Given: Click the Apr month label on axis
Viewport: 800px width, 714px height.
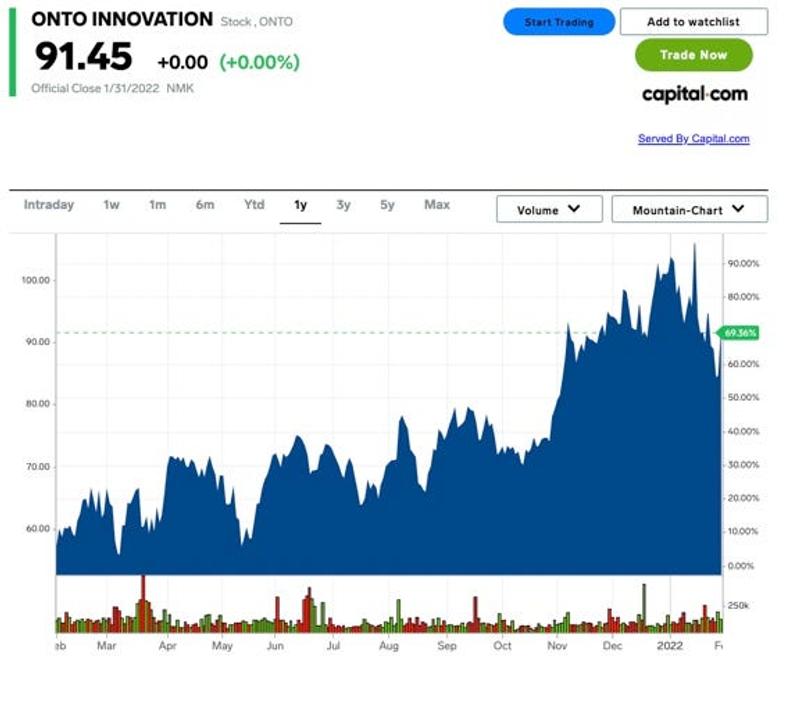Looking at the screenshot, I should coord(167,646).
